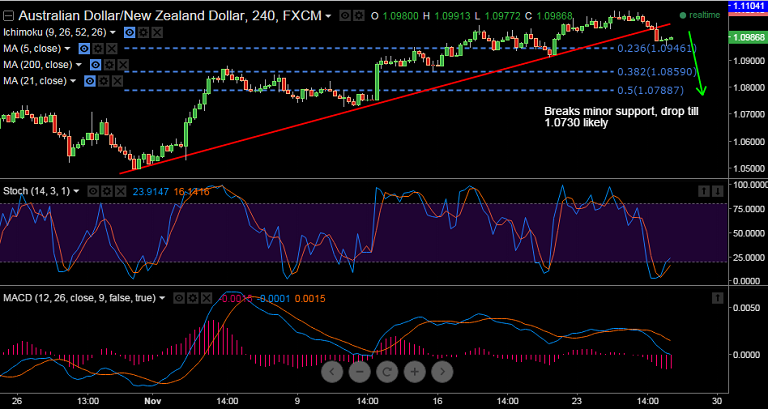Image resolution: width=768 pixels, height=409 pixels.
Task: Pan chart right with forward arrow
Action: pos(442,371)
